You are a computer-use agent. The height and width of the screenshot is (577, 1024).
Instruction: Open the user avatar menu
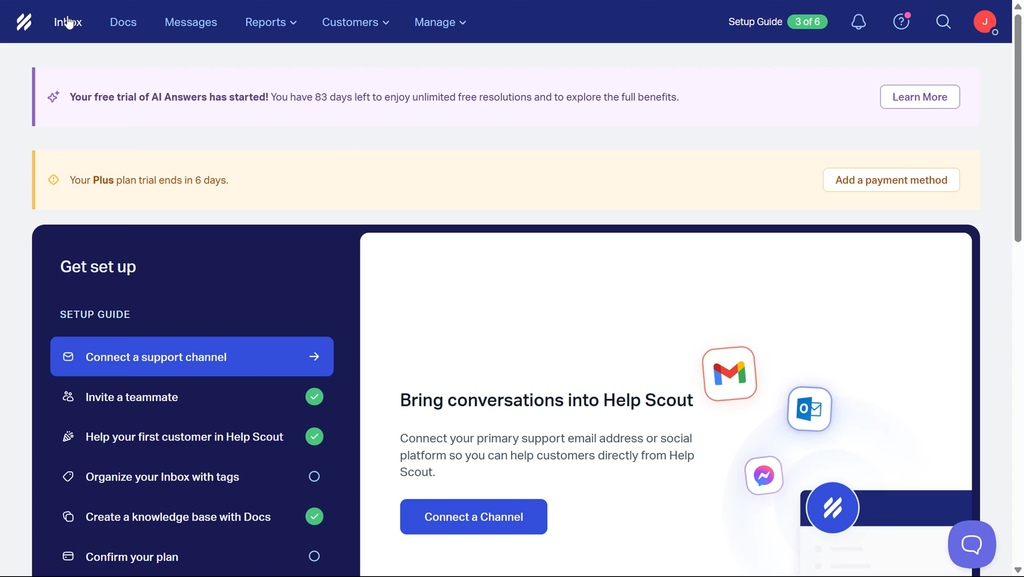985,22
